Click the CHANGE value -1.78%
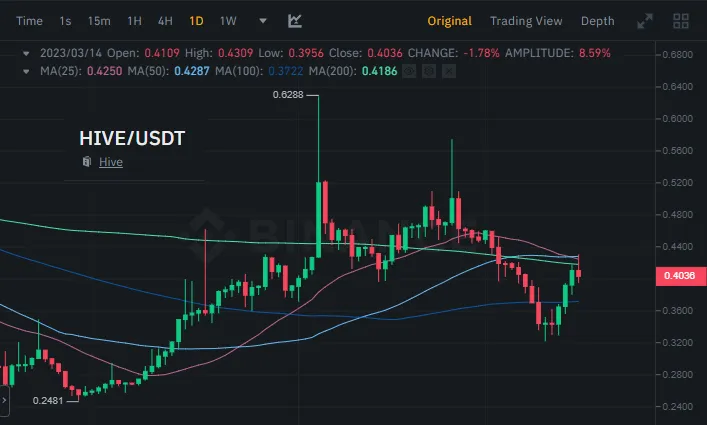Screen dimensions: 707x425 pos(482,53)
